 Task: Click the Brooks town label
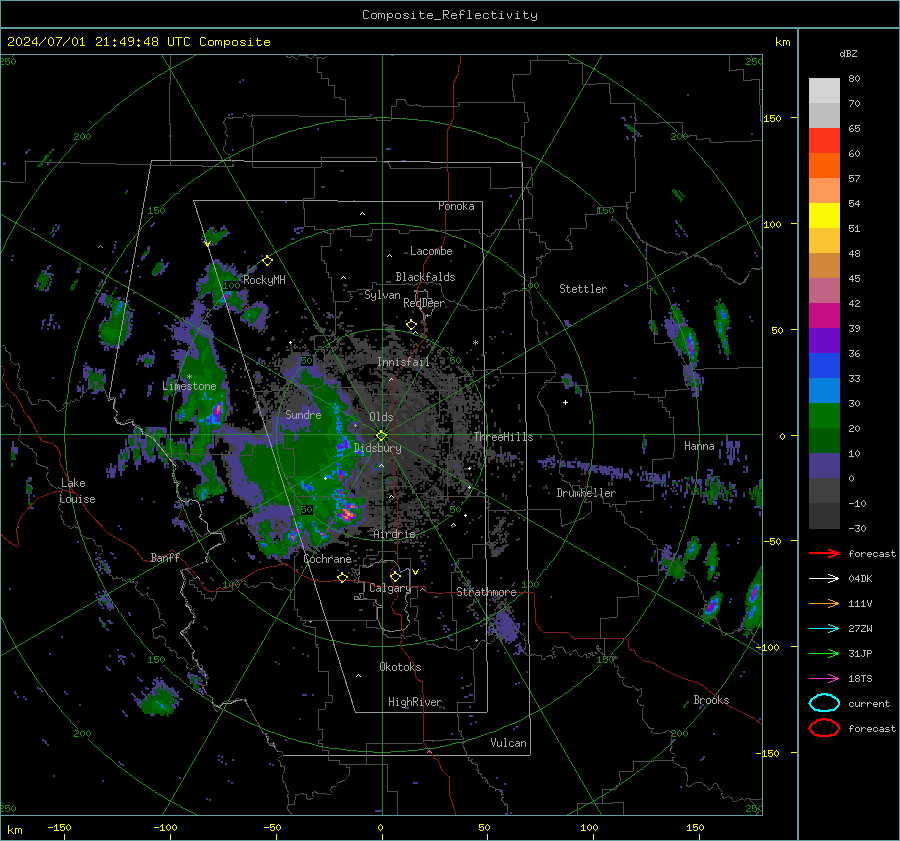pyautogui.click(x=711, y=700)
